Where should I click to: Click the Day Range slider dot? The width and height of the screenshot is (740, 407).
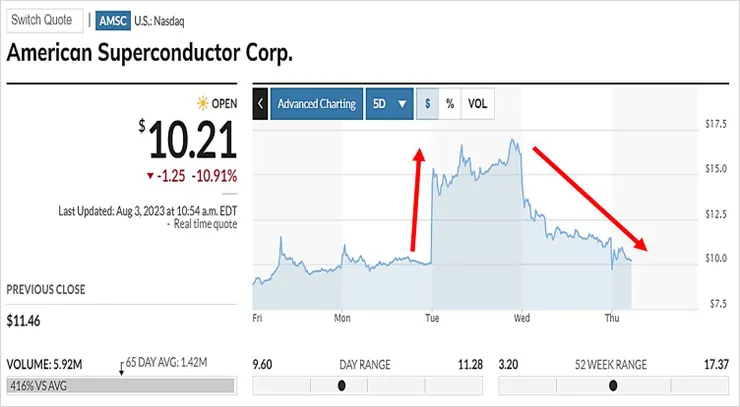[342, 385]
